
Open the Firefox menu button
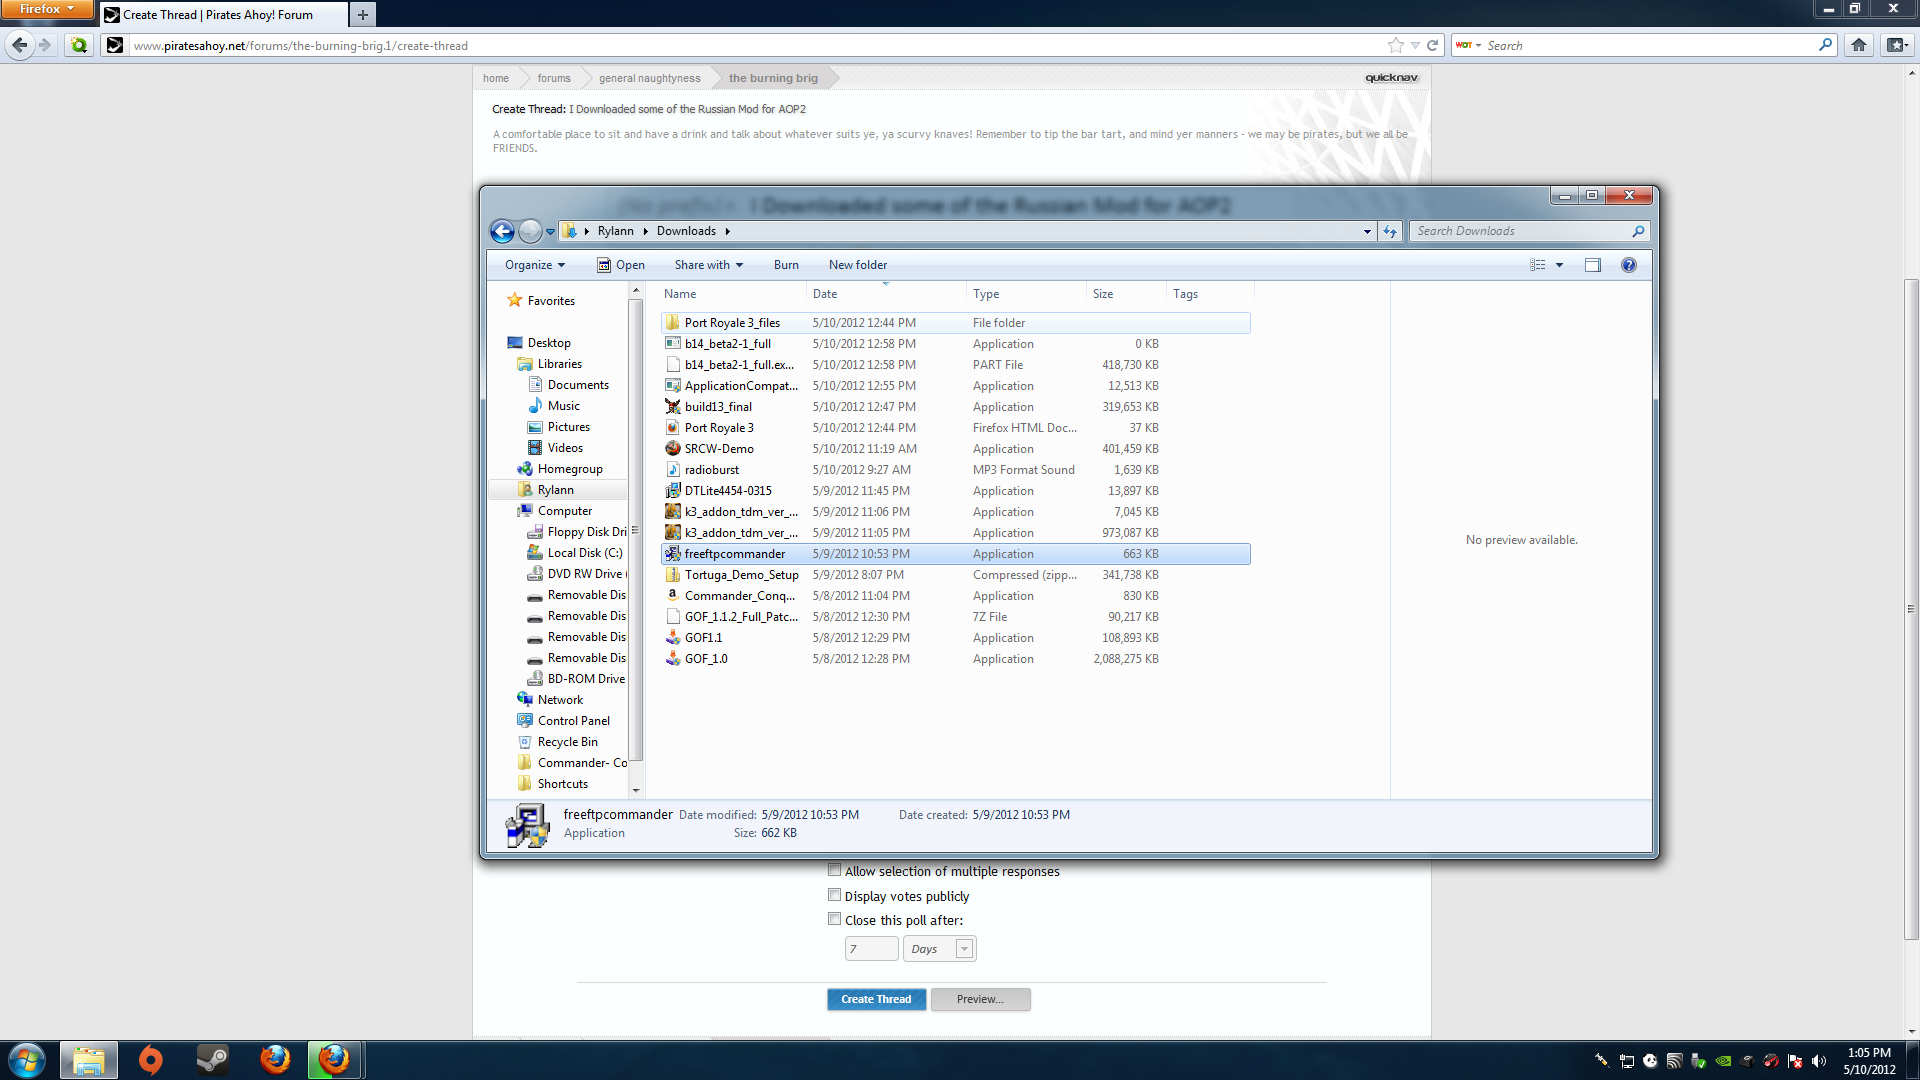[46, 9]
